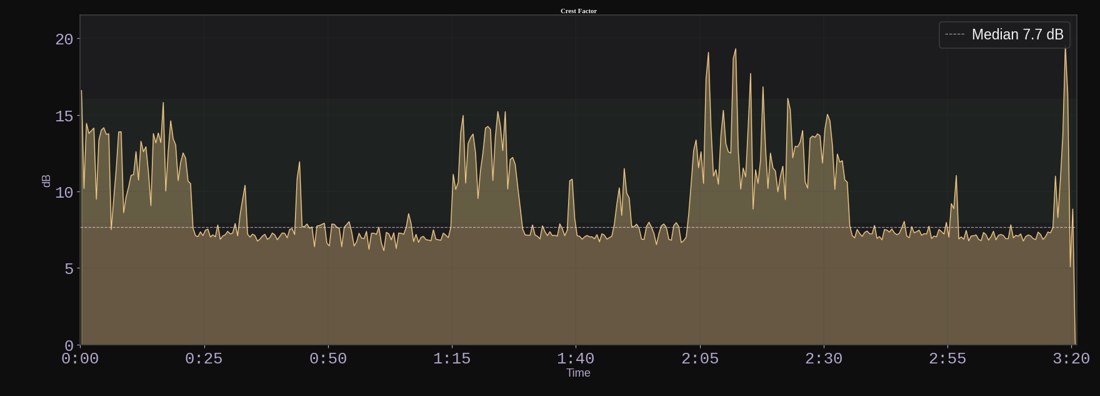Image resolution: width=1100 pixels, height=396 pixels.
Task: Click the Median 7.7 dB legend entry
Action: pyautogui.click(x=1004, y=34)
